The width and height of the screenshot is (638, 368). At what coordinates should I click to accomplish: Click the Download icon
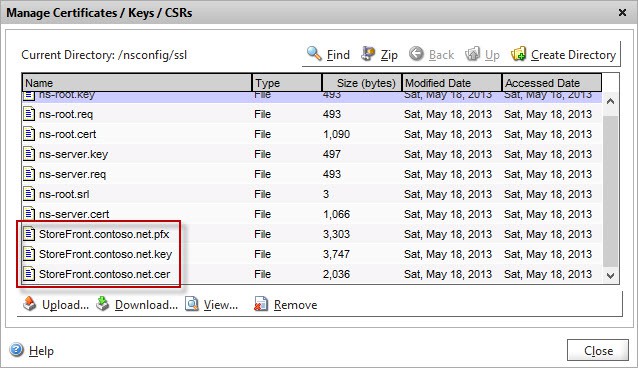[103, 304]
